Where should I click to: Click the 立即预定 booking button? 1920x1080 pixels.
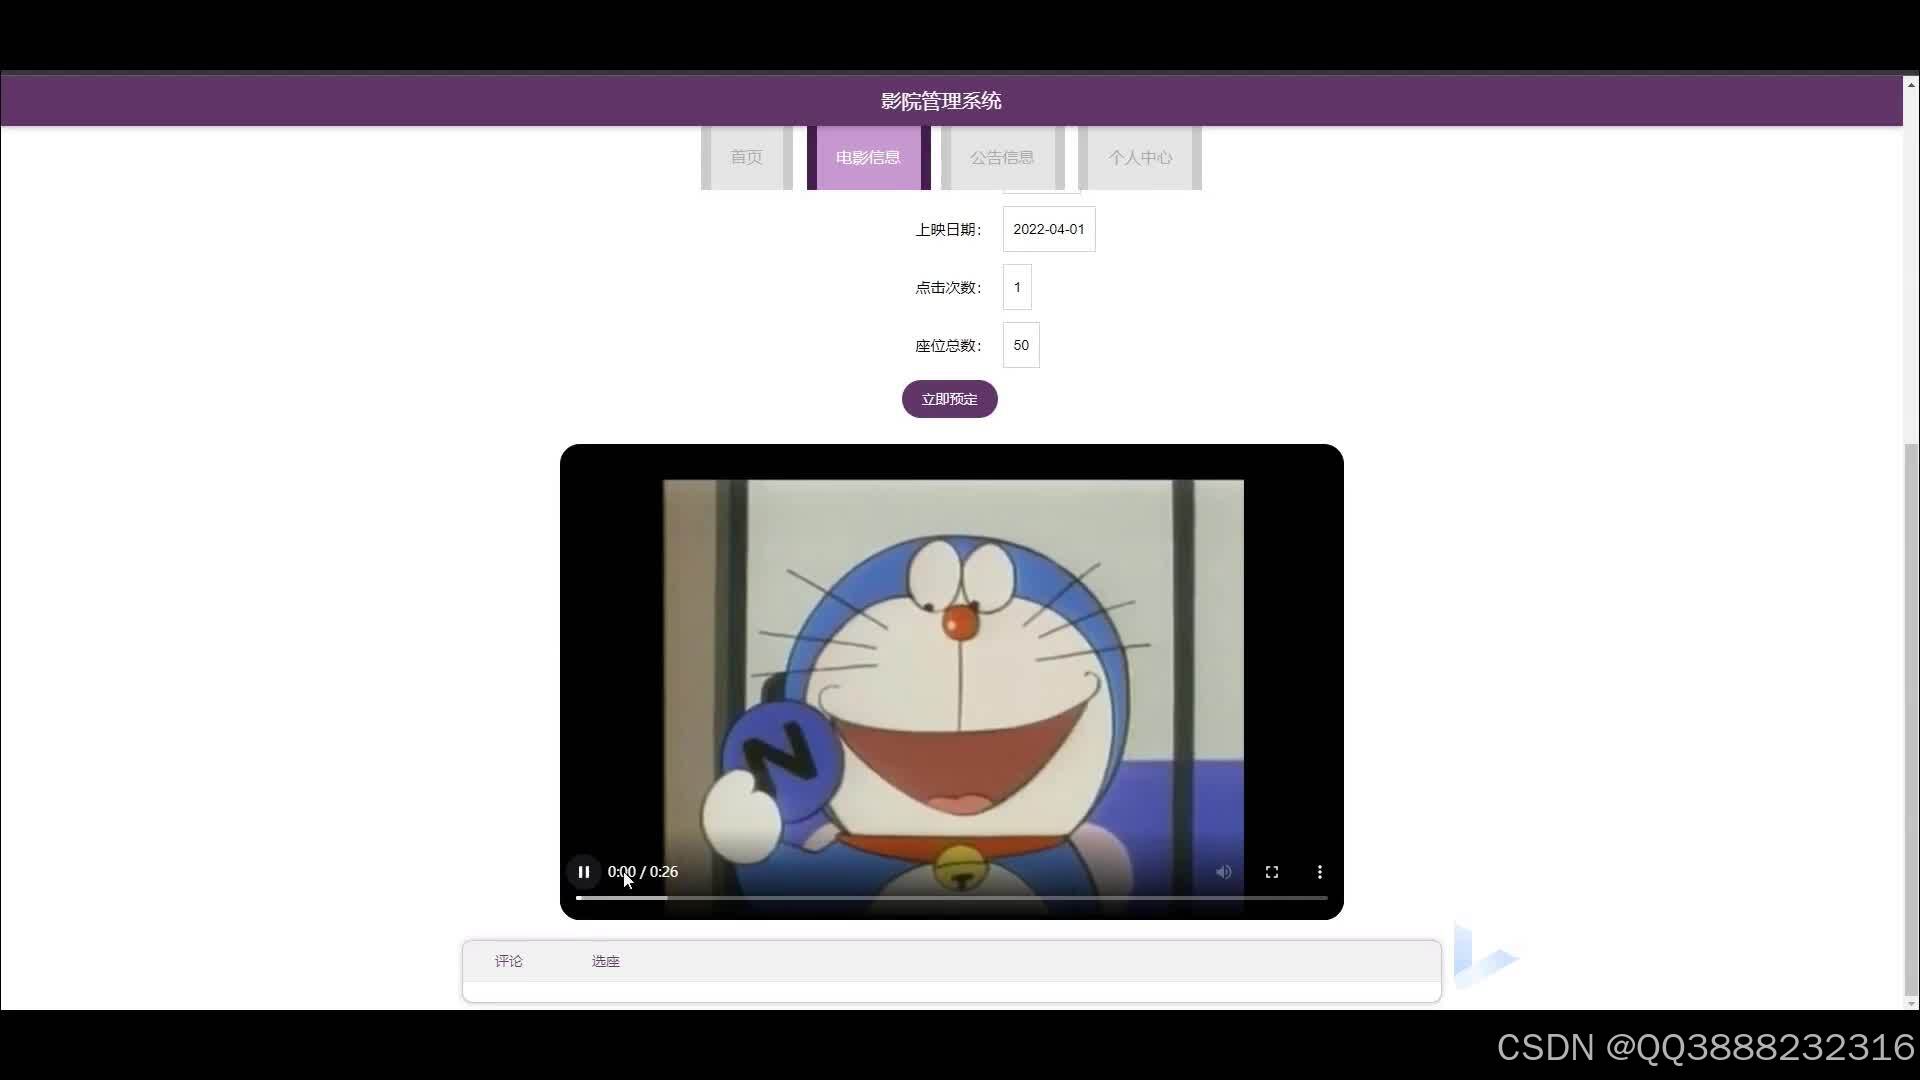(950, 399)
